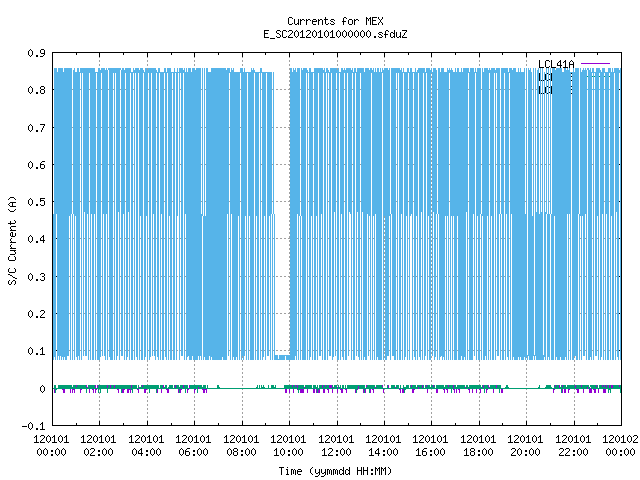Click the y-axis tick value 0.3
Screen dimensions: 640x480
[36, 277]
